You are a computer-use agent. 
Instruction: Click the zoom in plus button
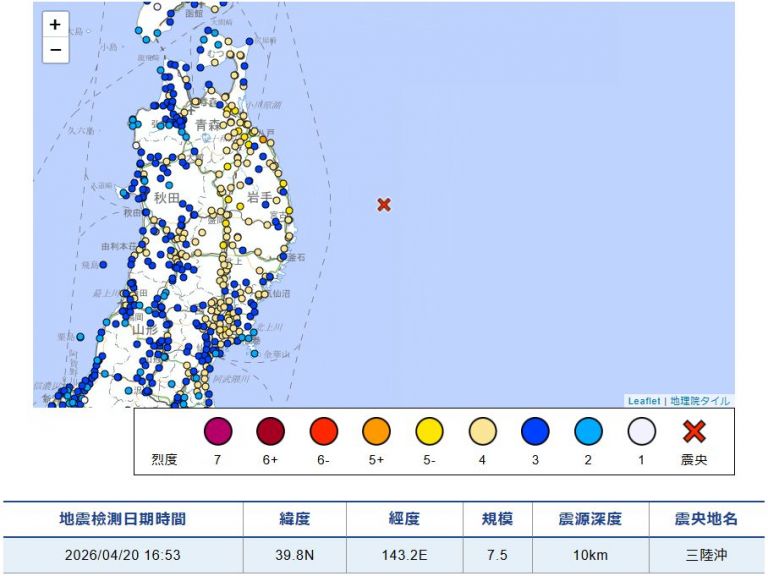point(55,24)
